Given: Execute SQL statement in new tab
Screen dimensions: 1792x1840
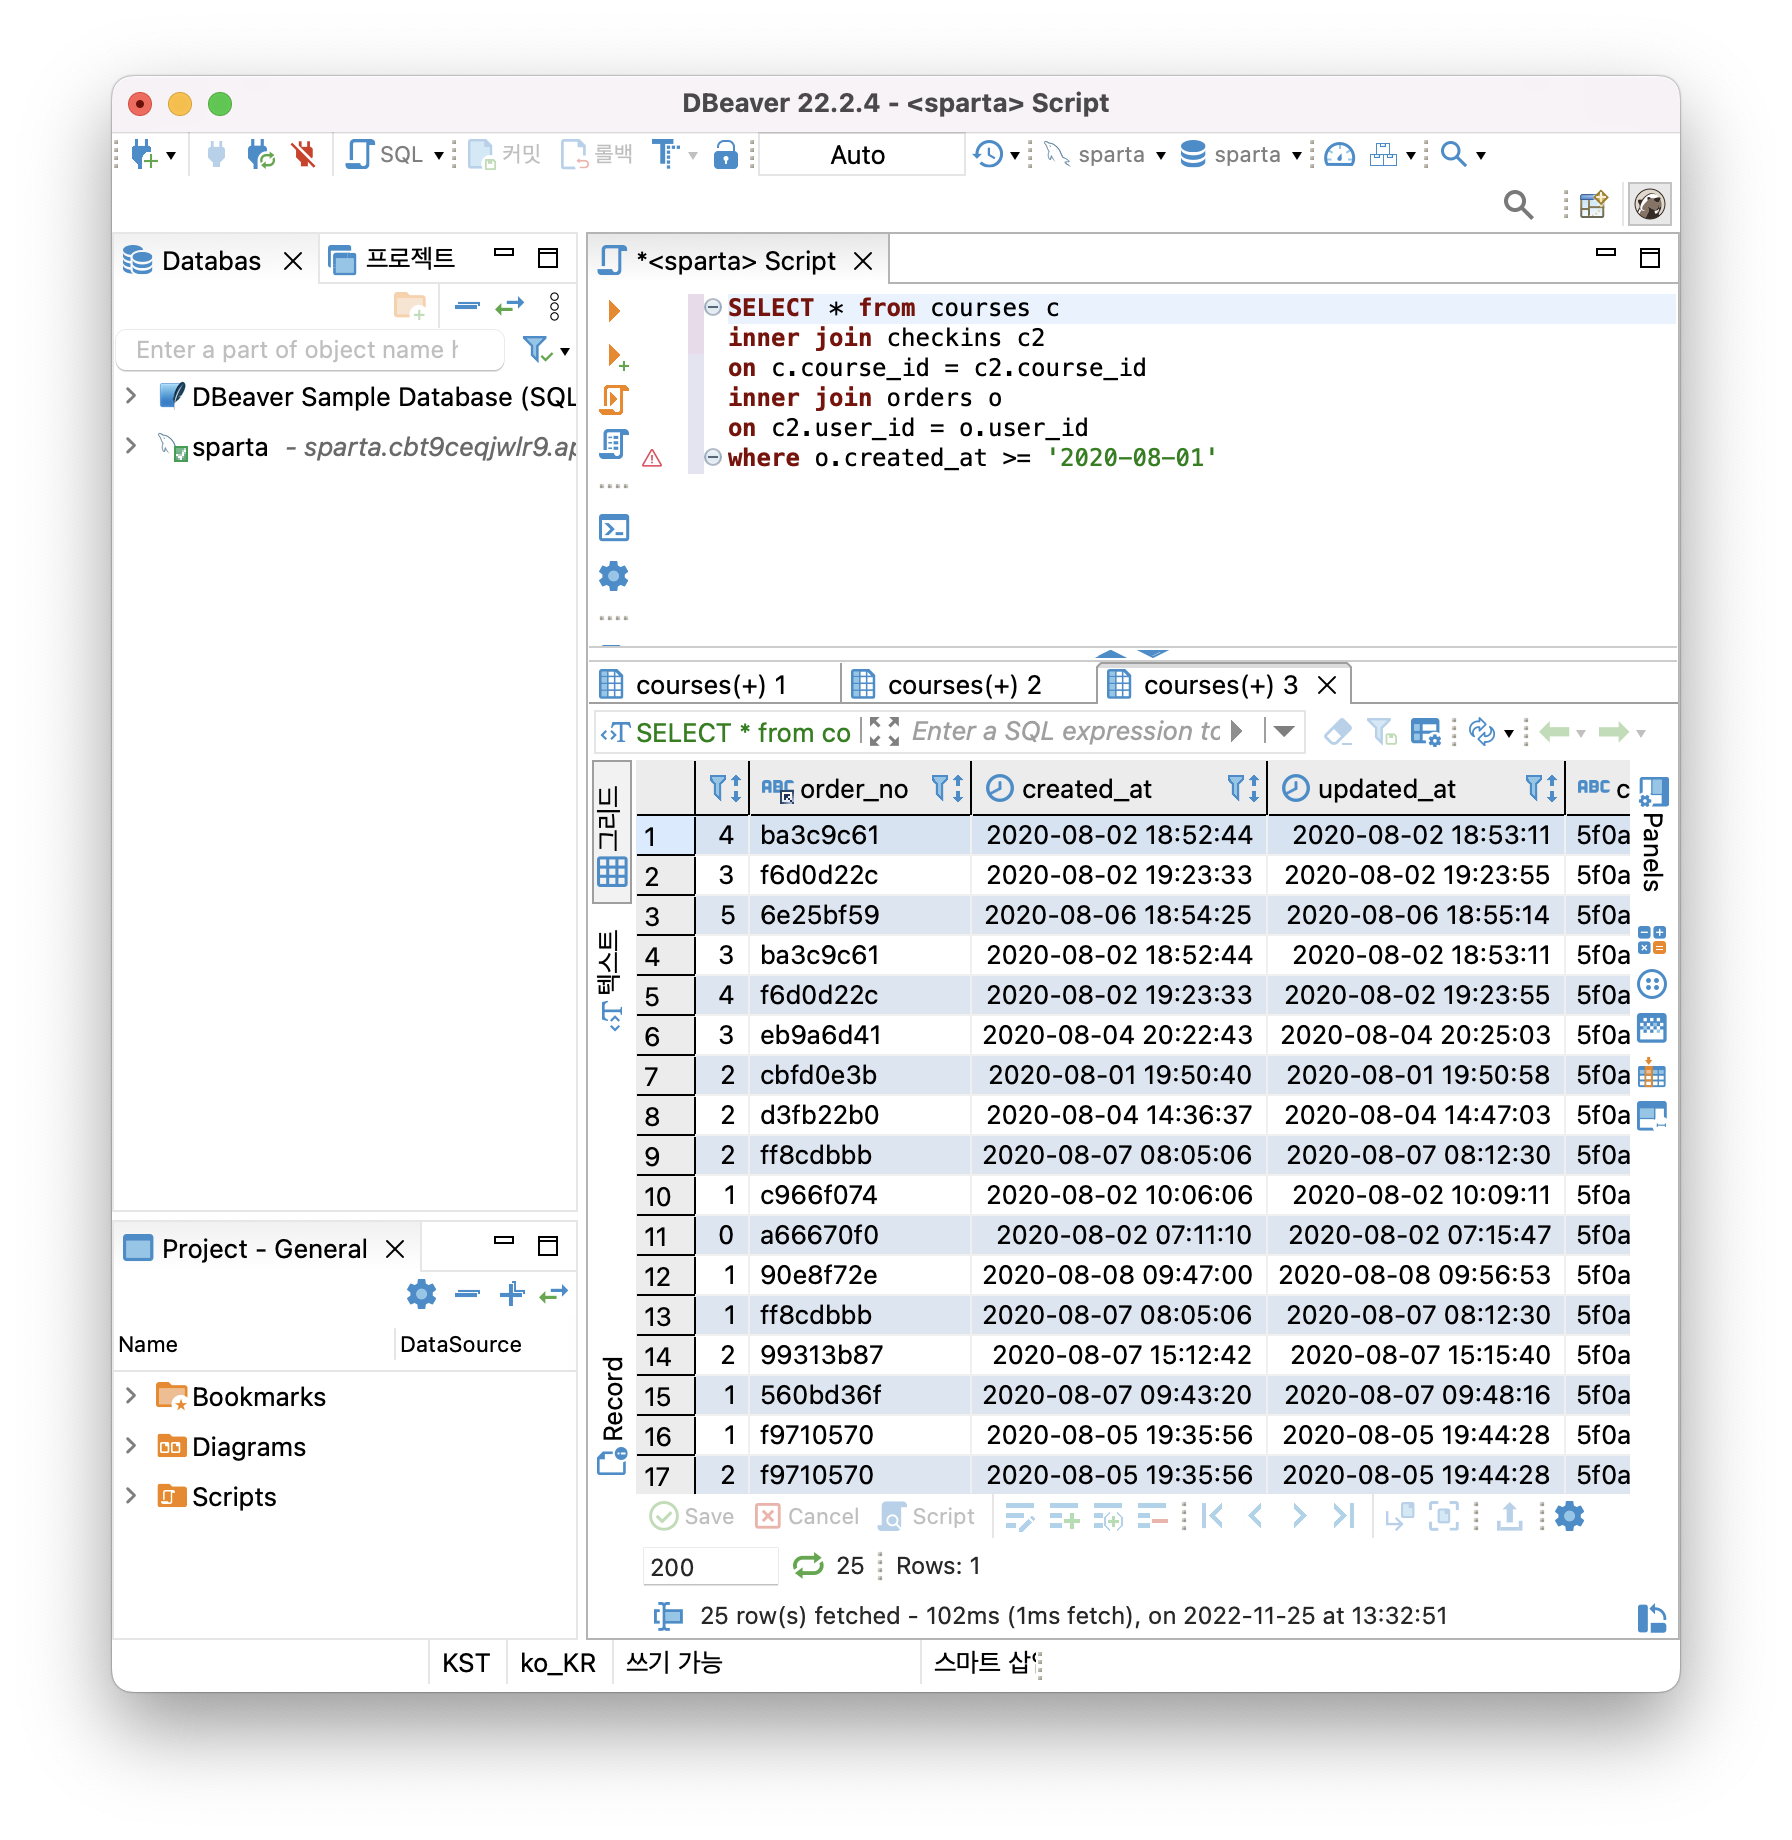Looking at the screenshot, I should coord(616,356).
